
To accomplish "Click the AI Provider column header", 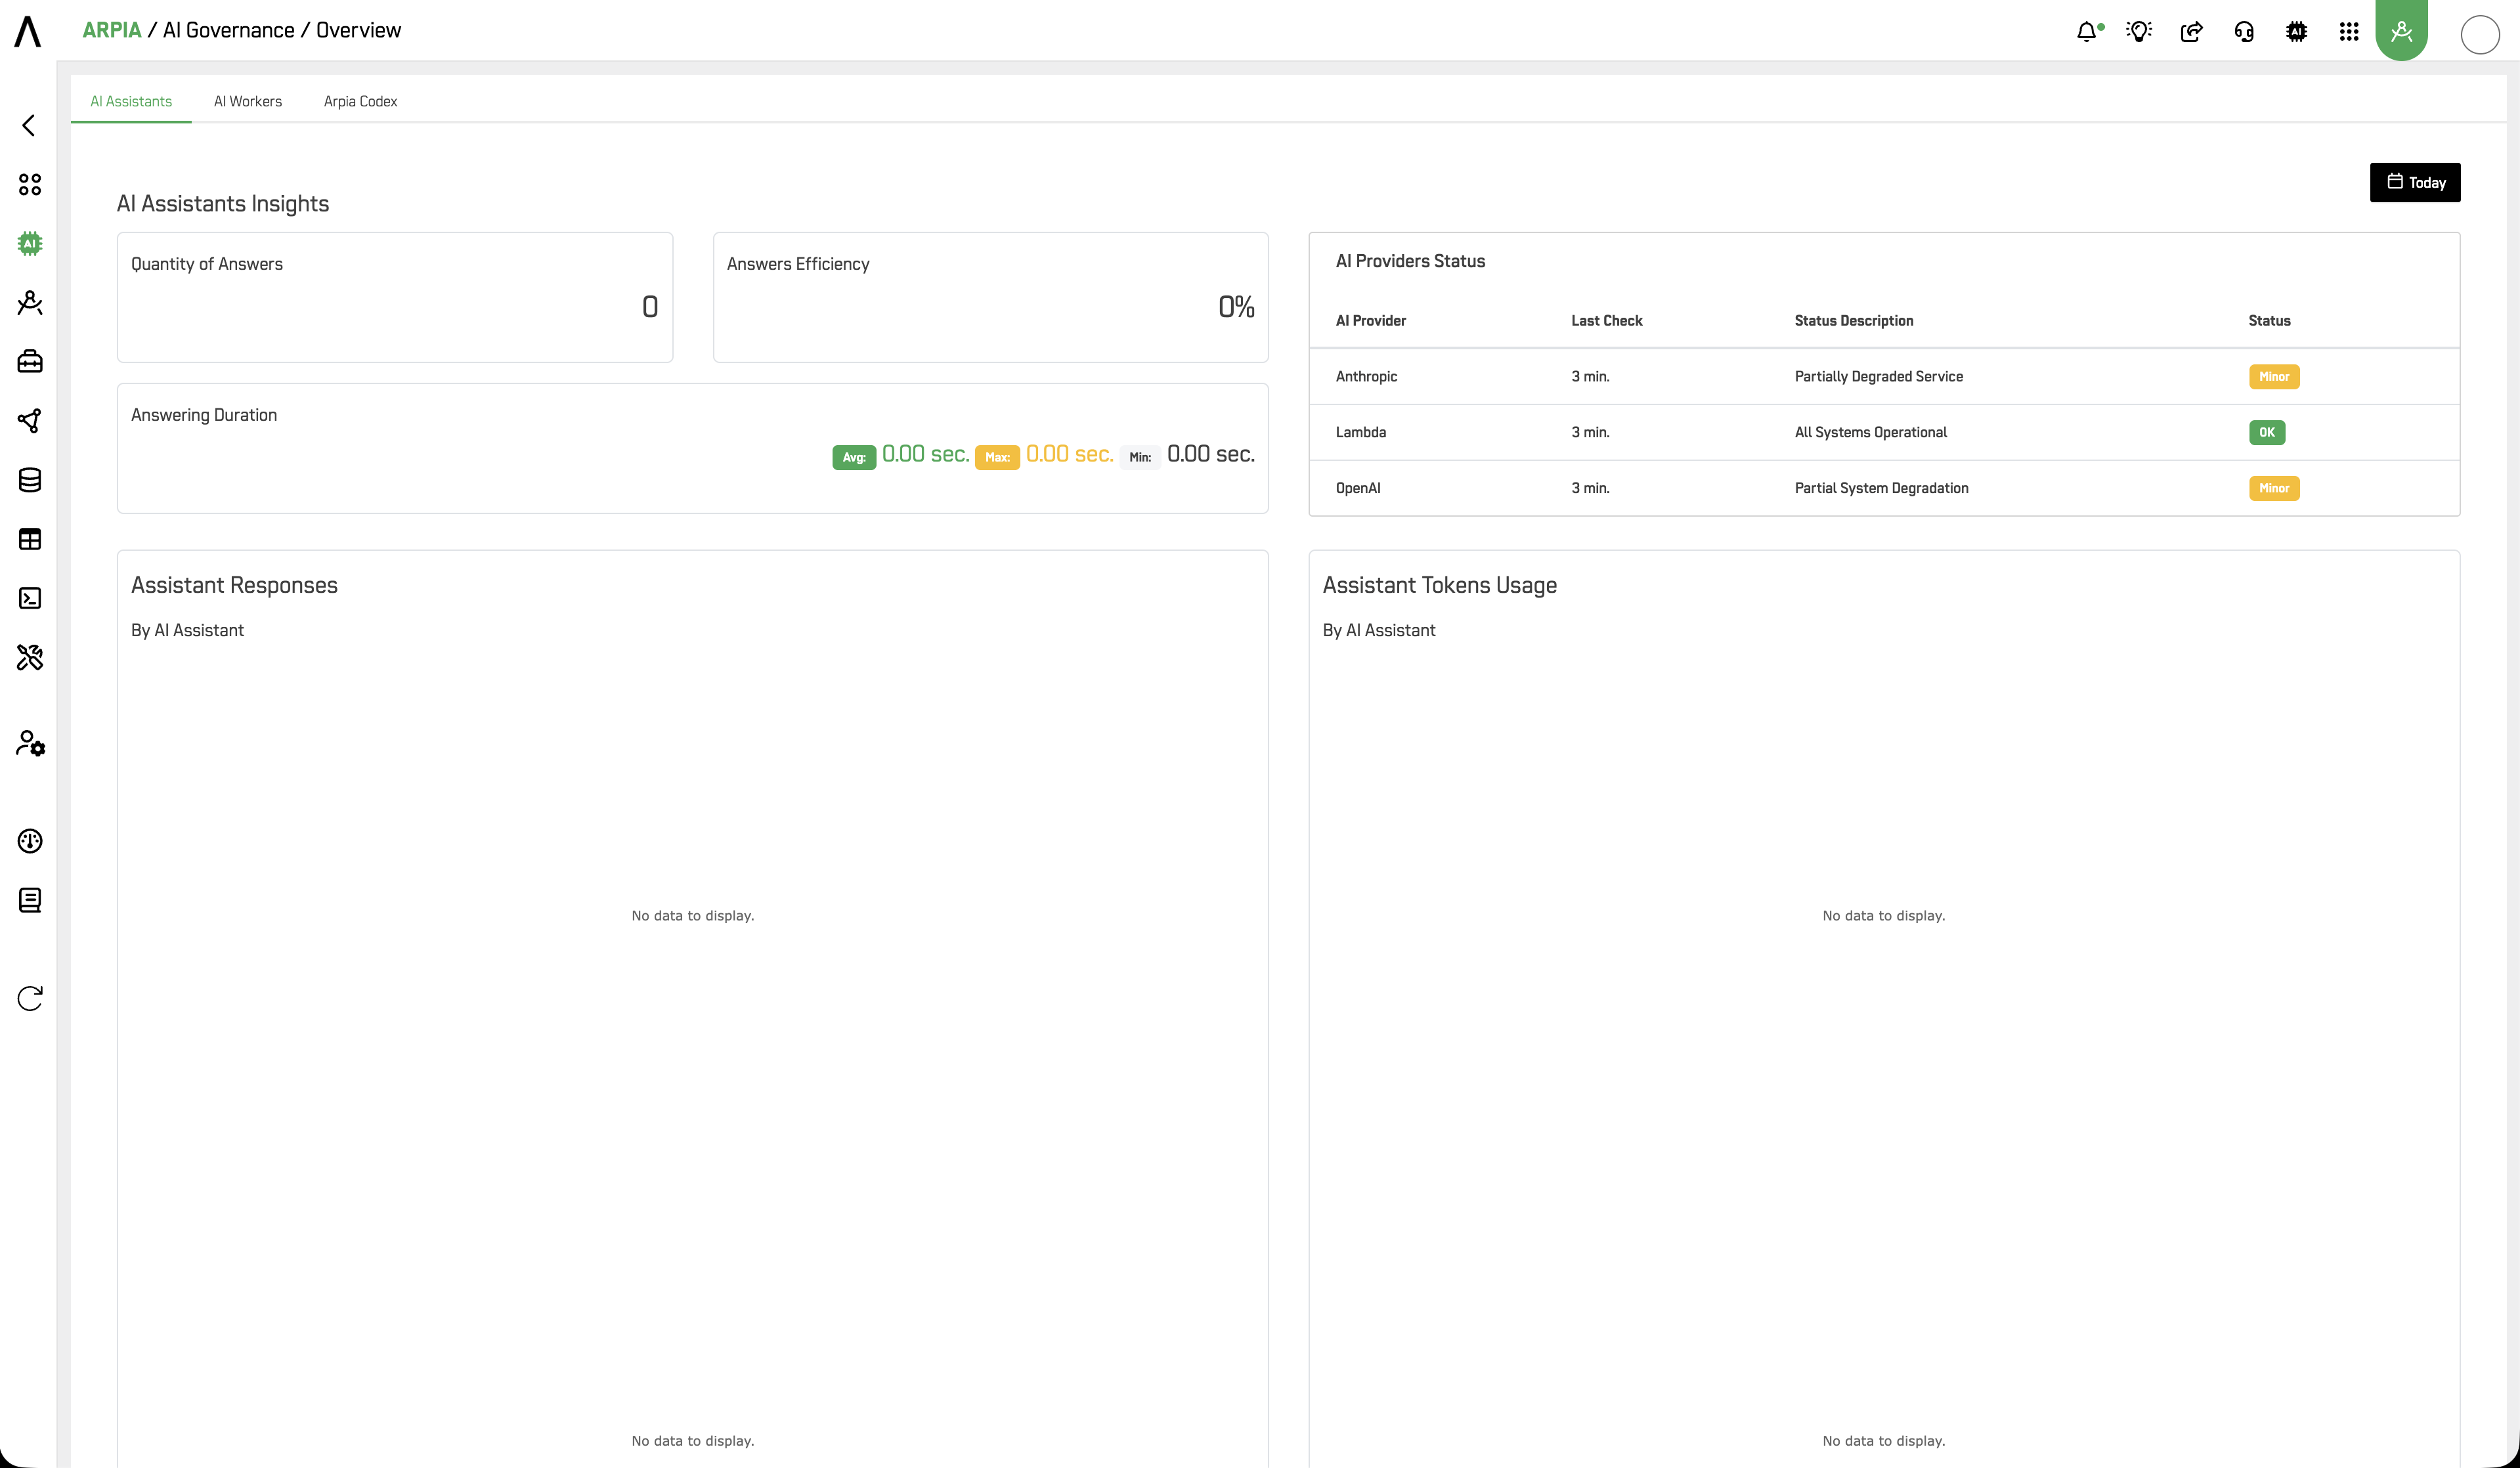I will click(x=1371, y=320).
